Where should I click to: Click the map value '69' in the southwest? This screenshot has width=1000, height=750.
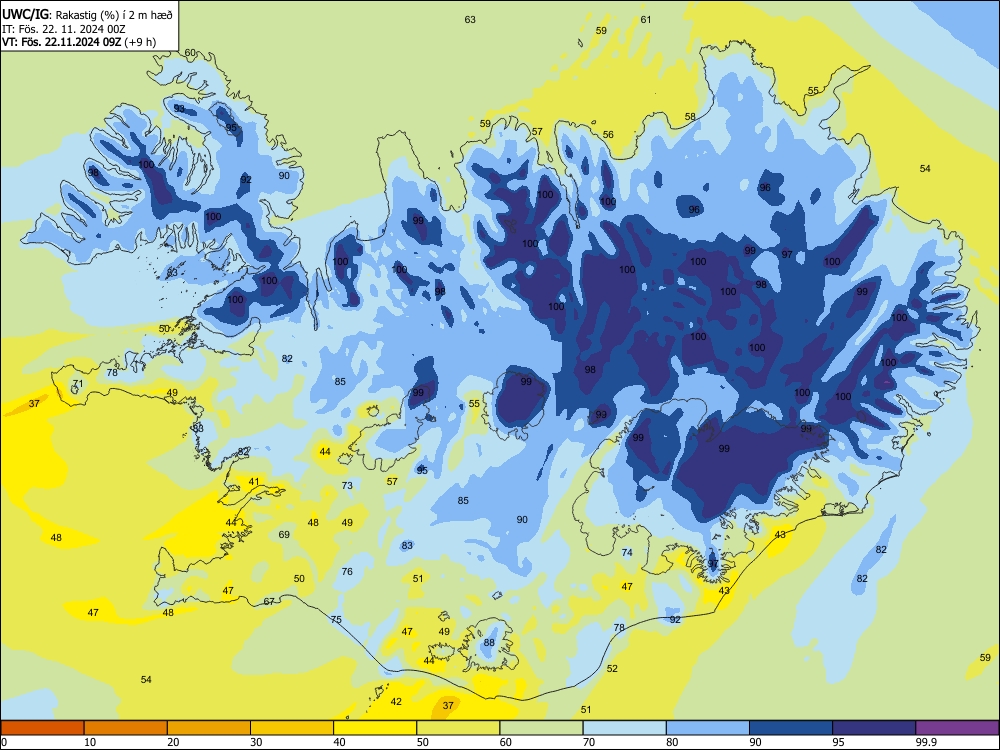pos(284,534)
